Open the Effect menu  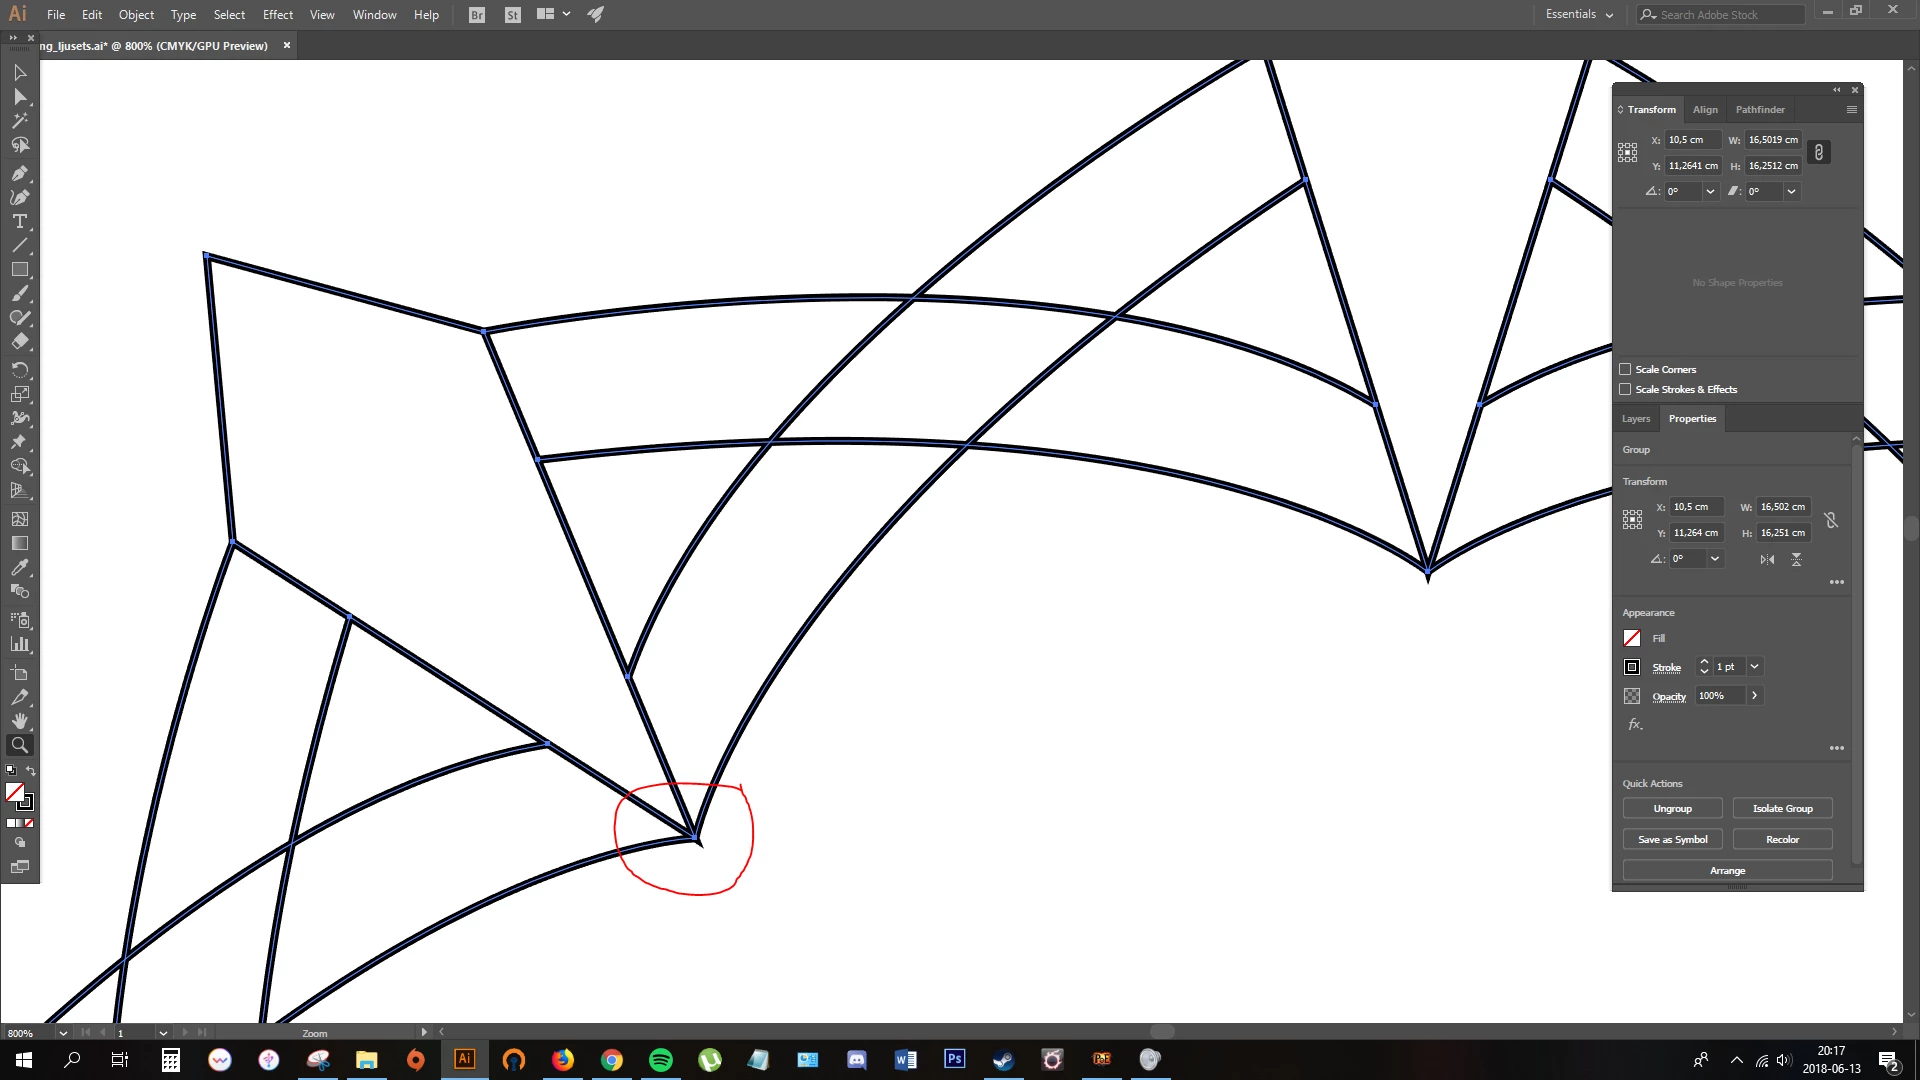277,14
